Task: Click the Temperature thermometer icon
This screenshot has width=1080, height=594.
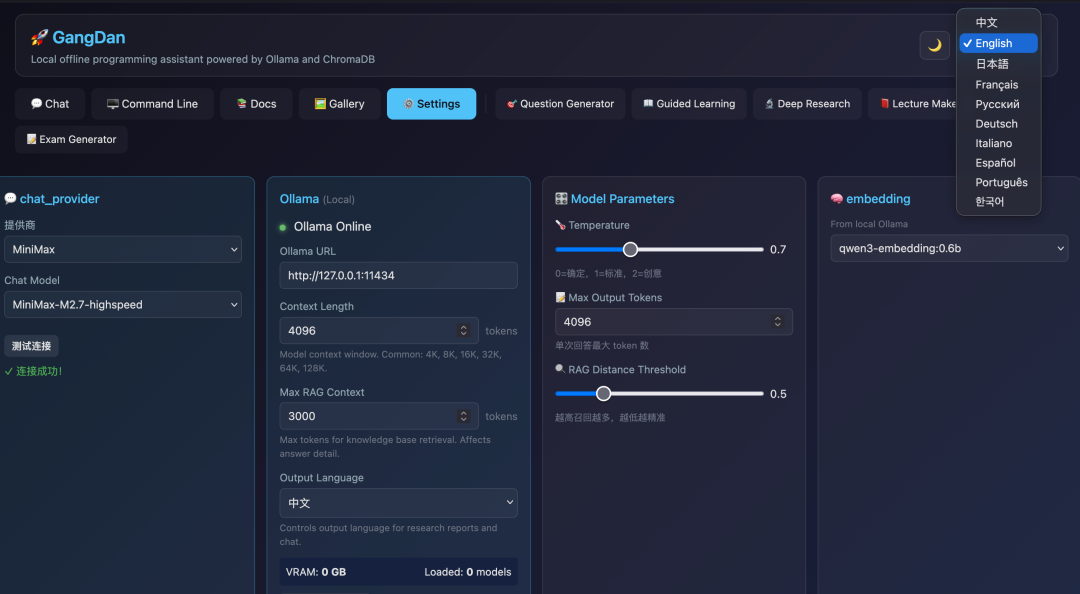Action: (x=561, y=225)
